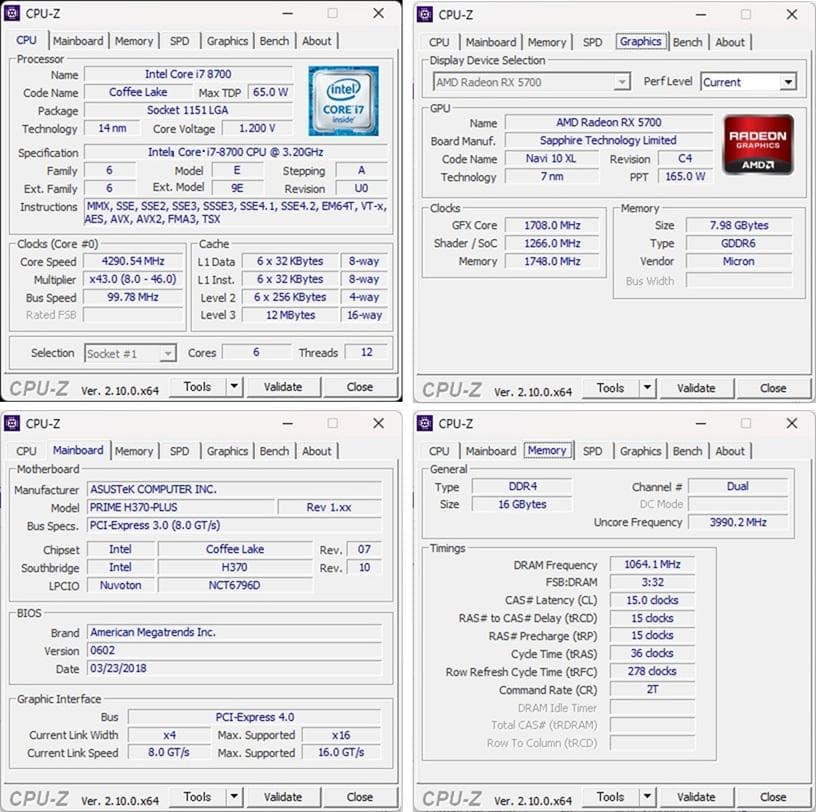
Task: Open the Bench tab in CPU window
Action: (x=274, y=41)
